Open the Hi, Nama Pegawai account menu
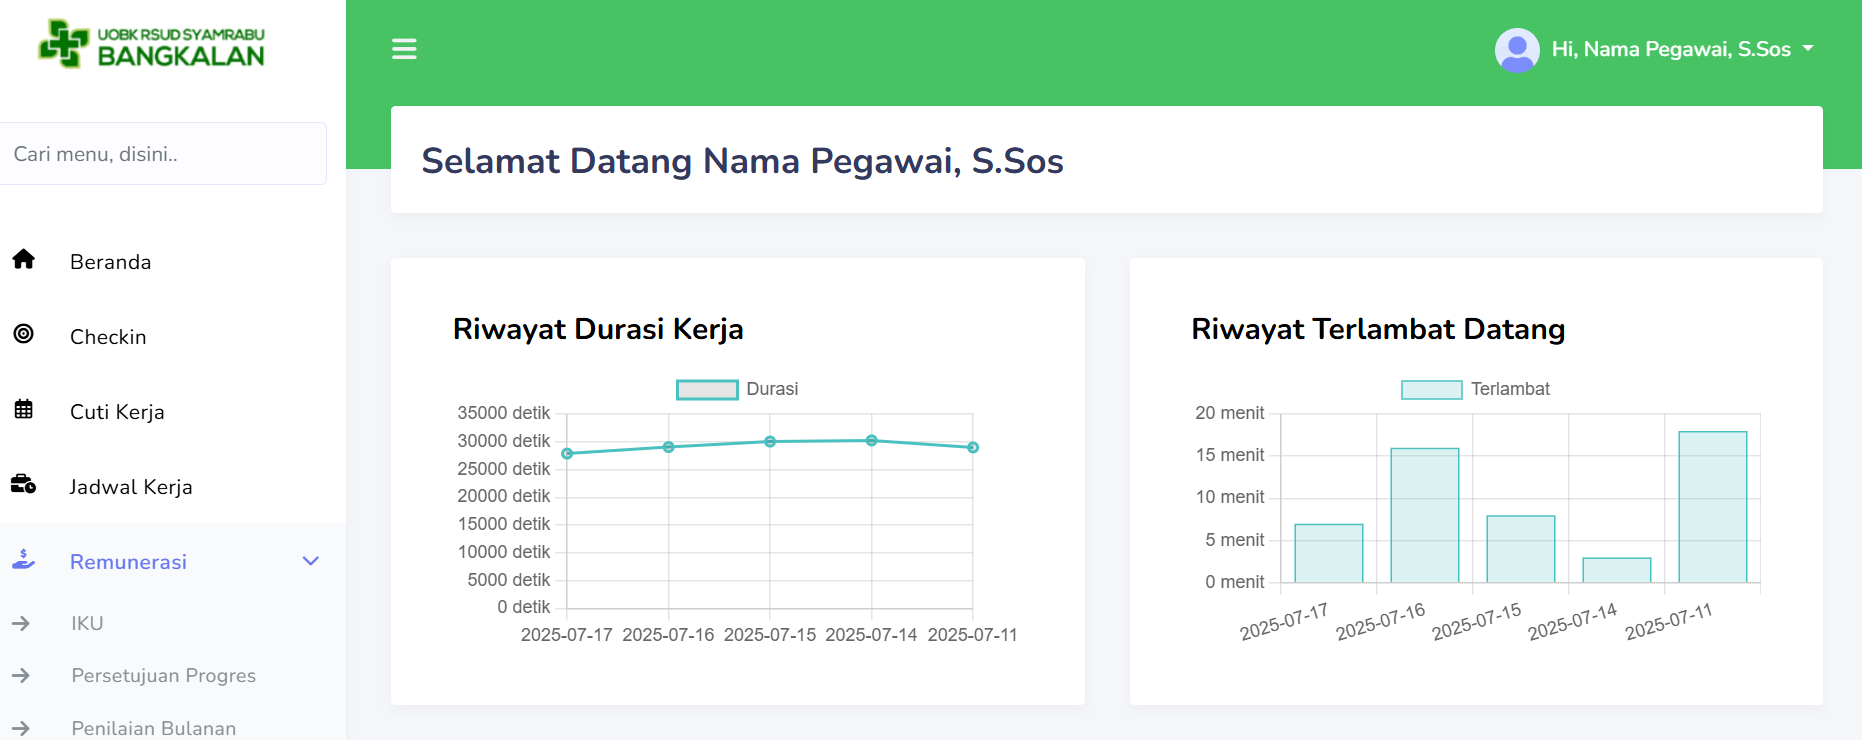 click(x=1670, y=49)
